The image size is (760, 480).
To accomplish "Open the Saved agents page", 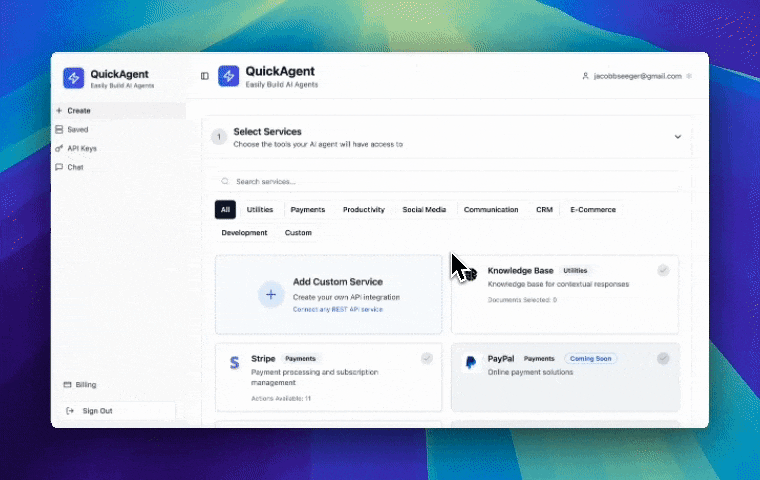I will [x=118, y=129].
